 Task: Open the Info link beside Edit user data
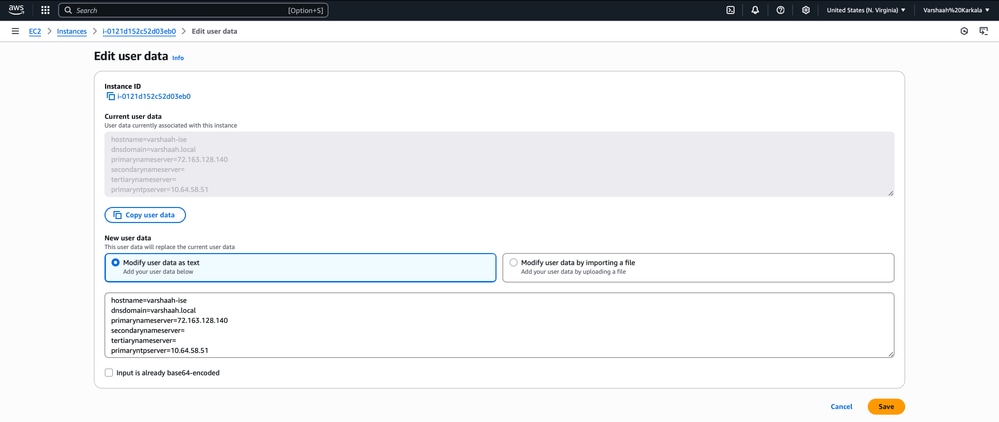click(x=178, y=58)
